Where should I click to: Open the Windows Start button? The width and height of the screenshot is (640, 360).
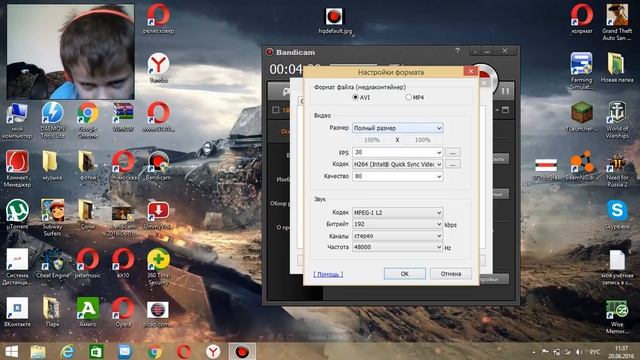[x=11, y=351]
